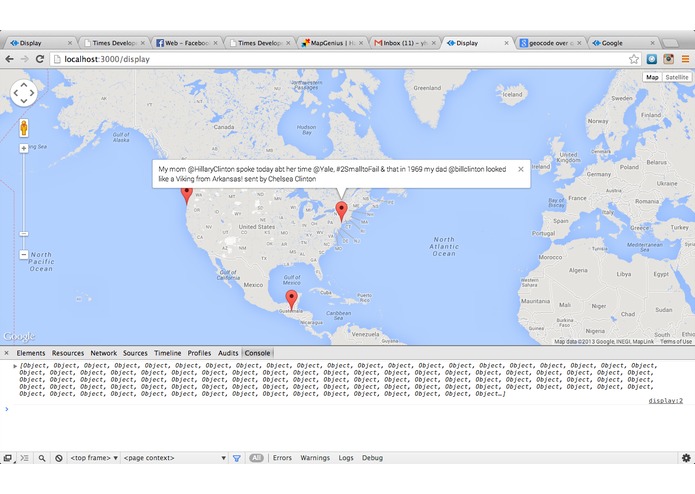Open DevTools settings gear

click(x=686, y=458)
